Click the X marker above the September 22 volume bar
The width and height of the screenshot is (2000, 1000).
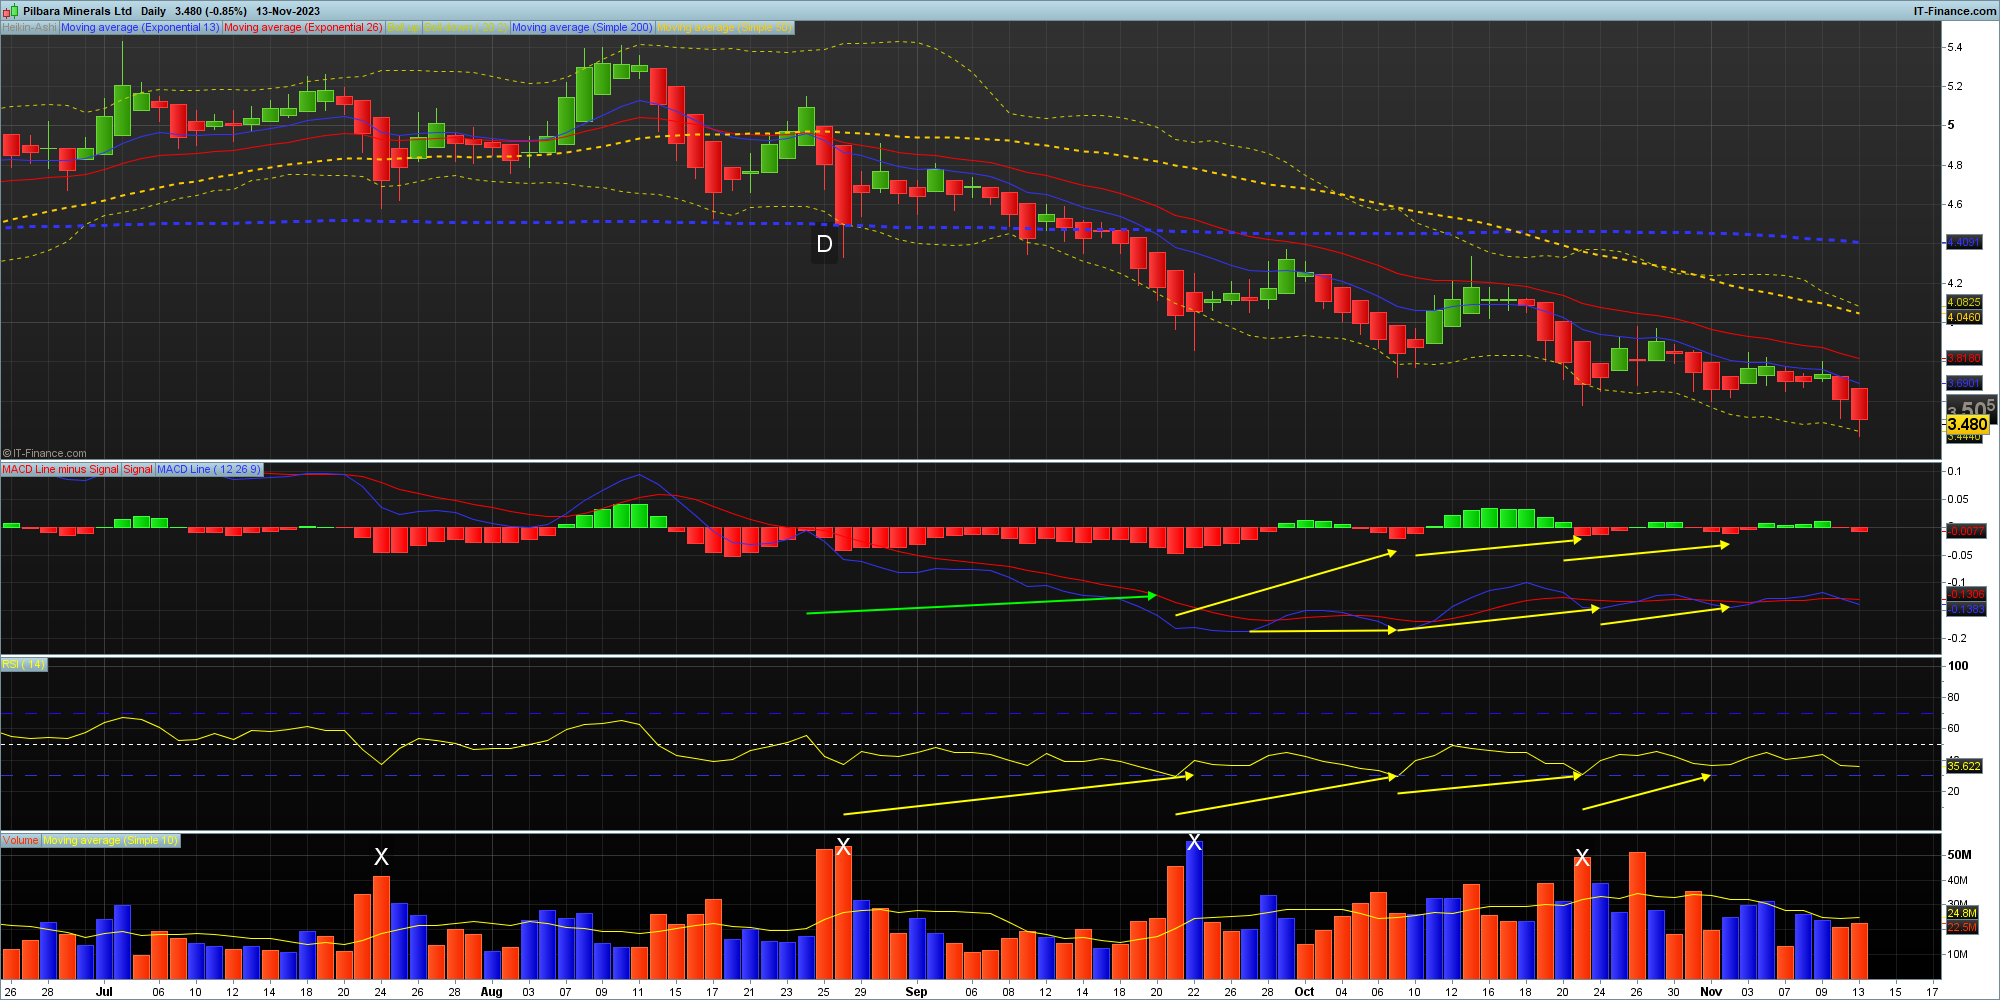(x=1194, y=842)
